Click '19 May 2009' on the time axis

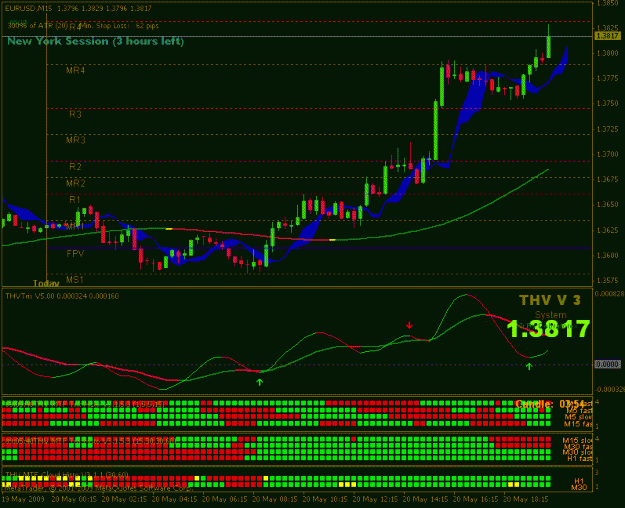point(24,499)
